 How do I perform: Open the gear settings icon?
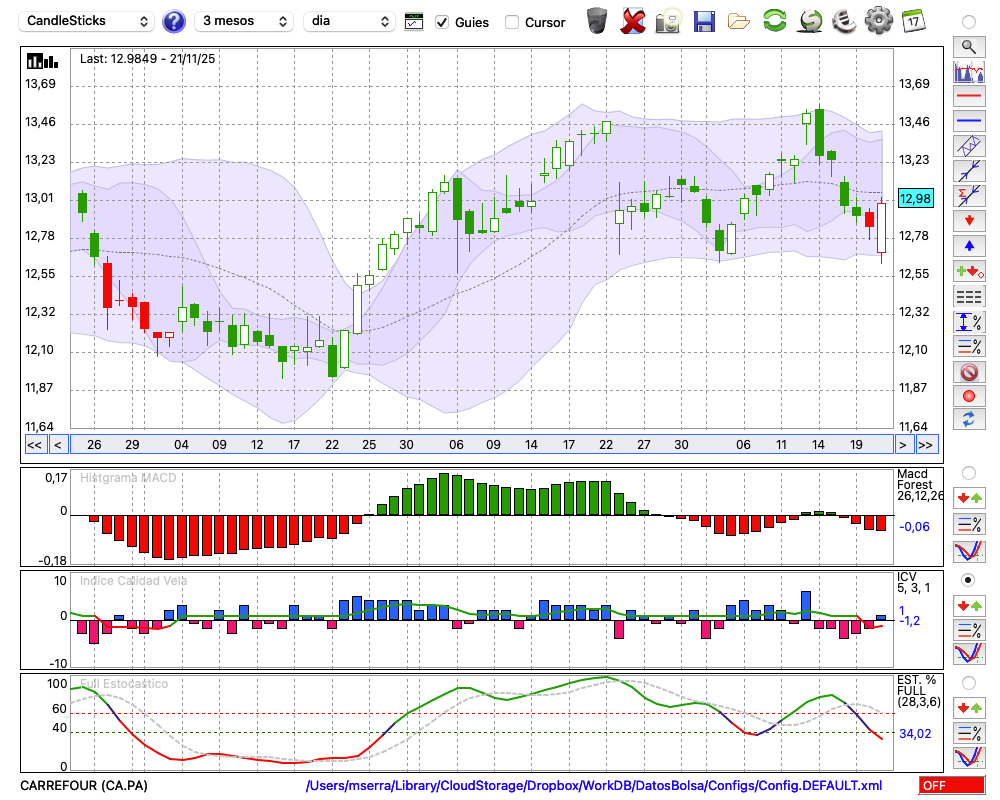coord(878,20)
